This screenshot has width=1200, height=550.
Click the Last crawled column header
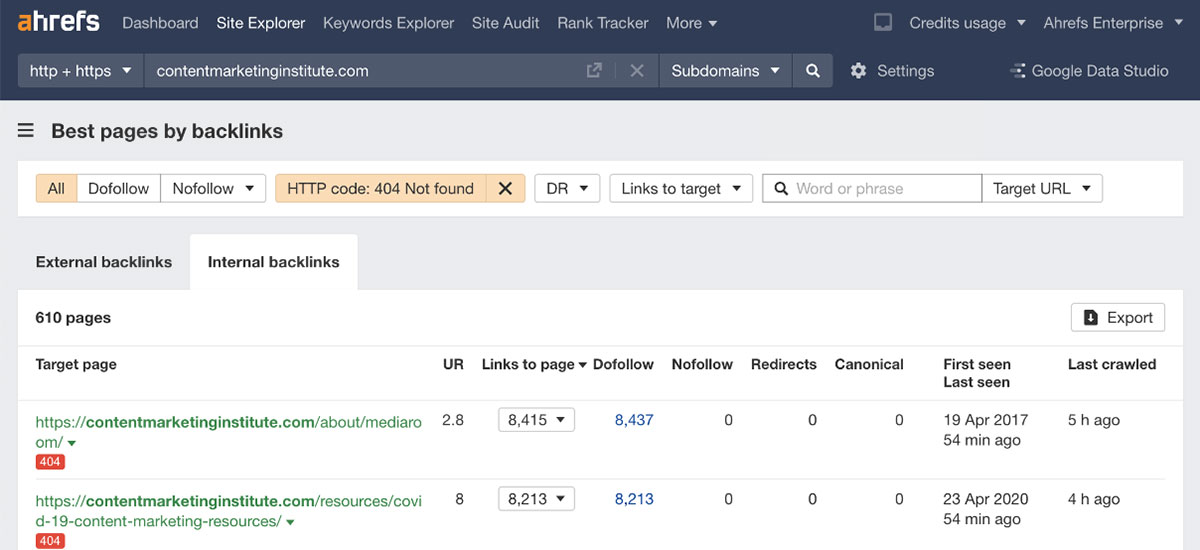tap(1112, 364)
